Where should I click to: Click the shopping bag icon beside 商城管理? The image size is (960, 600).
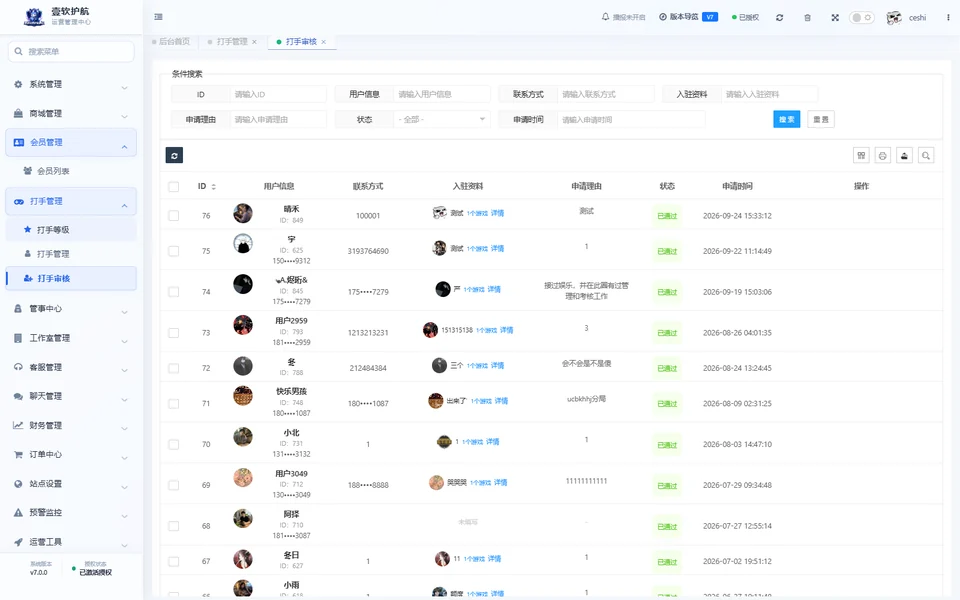click(x=18, y=113)
